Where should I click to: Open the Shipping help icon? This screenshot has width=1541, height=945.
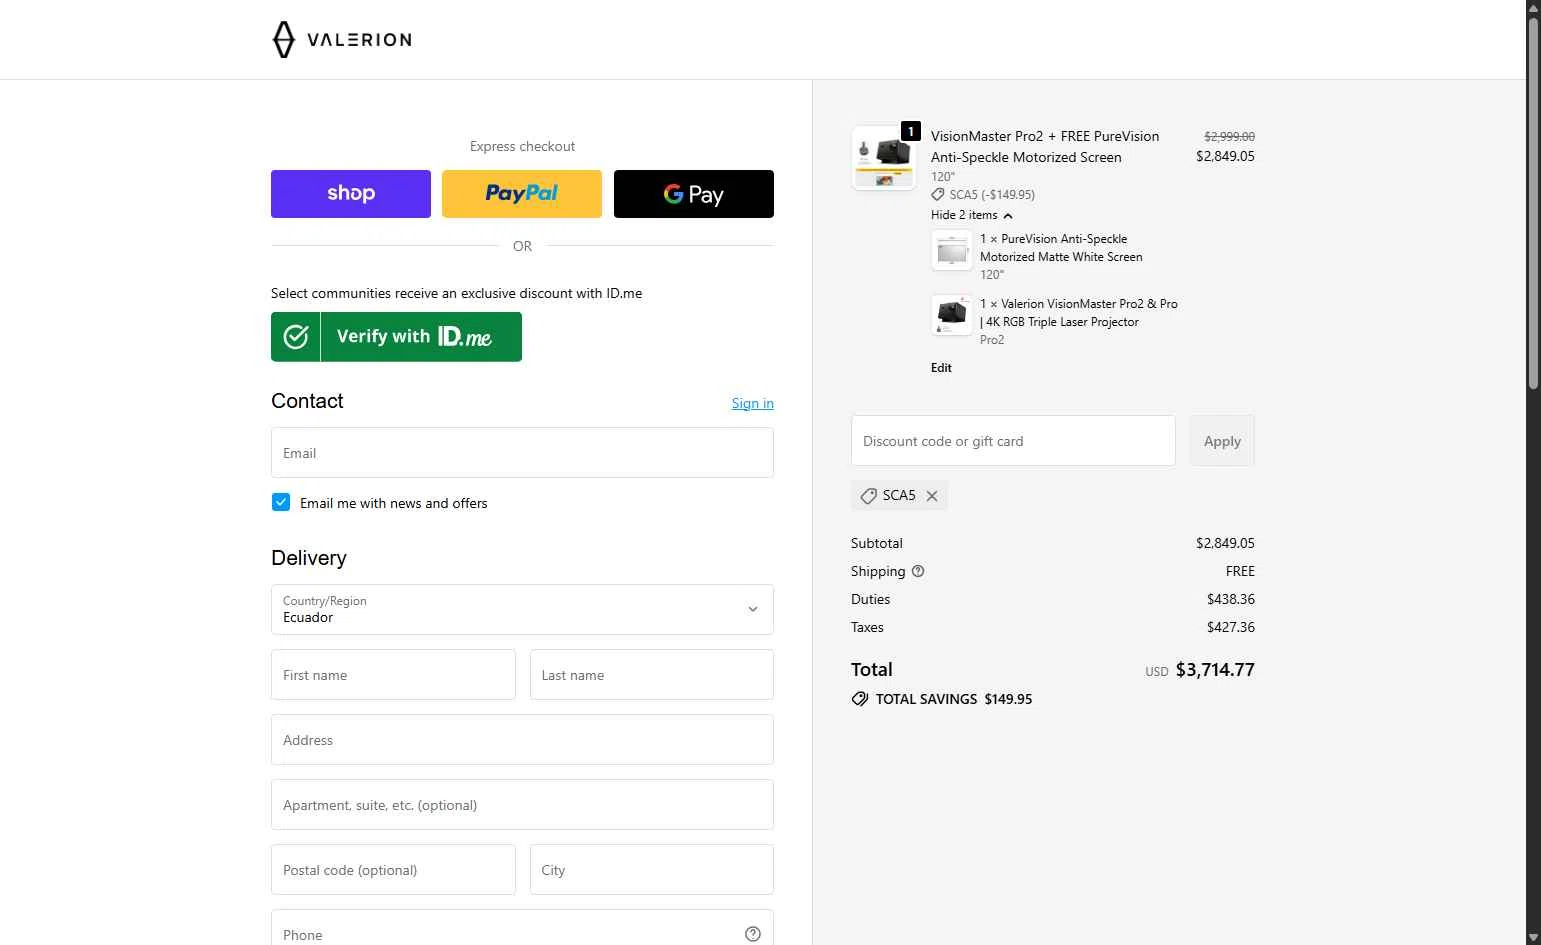[918, 571]
